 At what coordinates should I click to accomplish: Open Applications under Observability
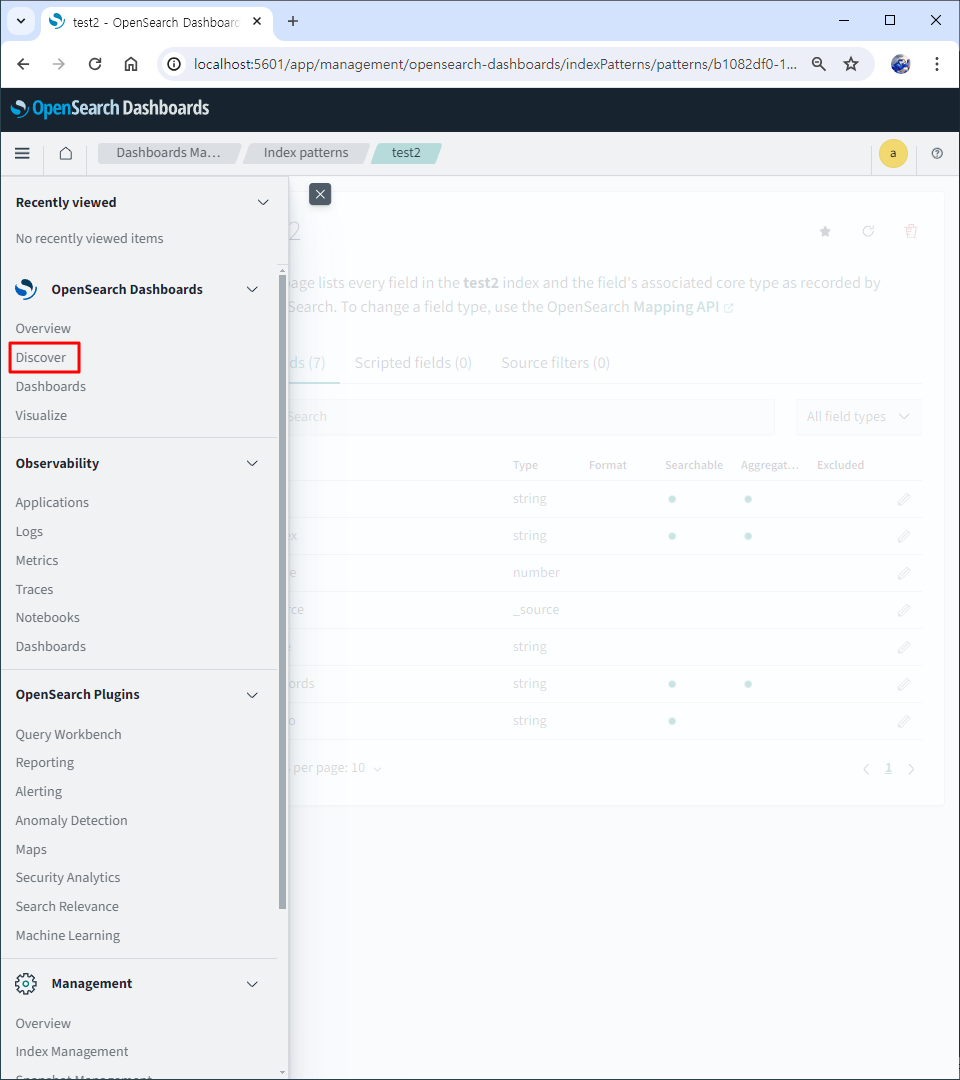pyautogui.click(x=52, y=503)
